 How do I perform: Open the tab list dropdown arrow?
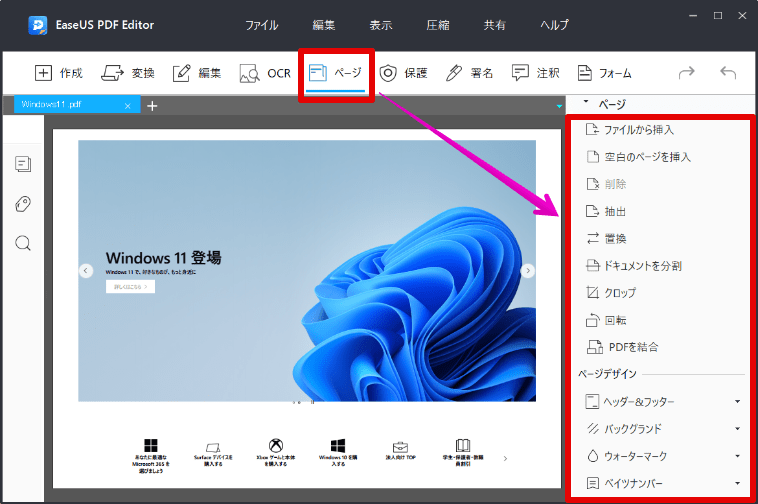click(x=559, y=106)
